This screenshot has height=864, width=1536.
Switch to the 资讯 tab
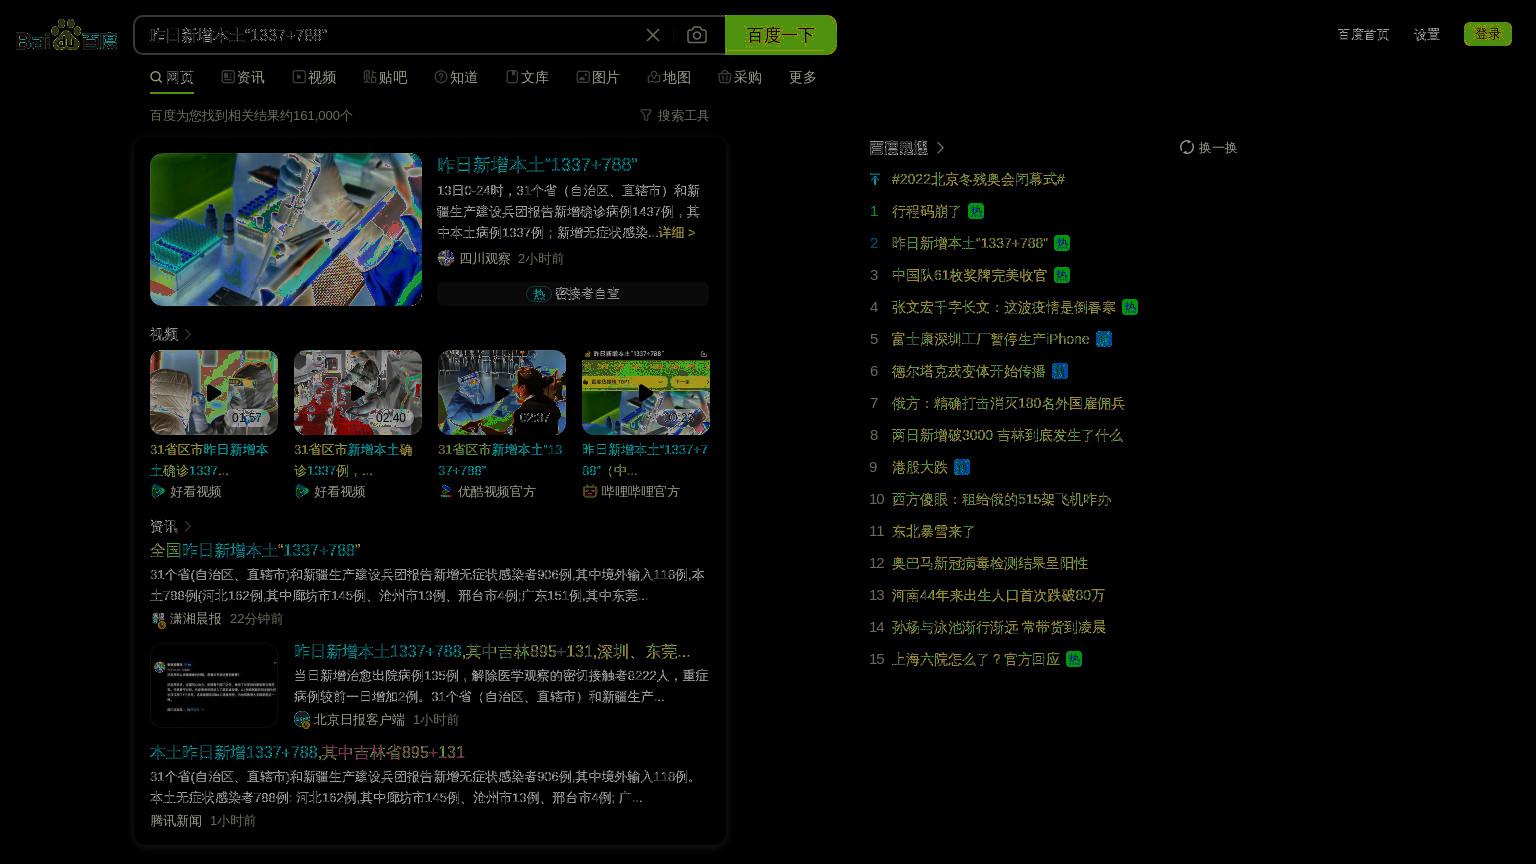click(x=243, y=77)
